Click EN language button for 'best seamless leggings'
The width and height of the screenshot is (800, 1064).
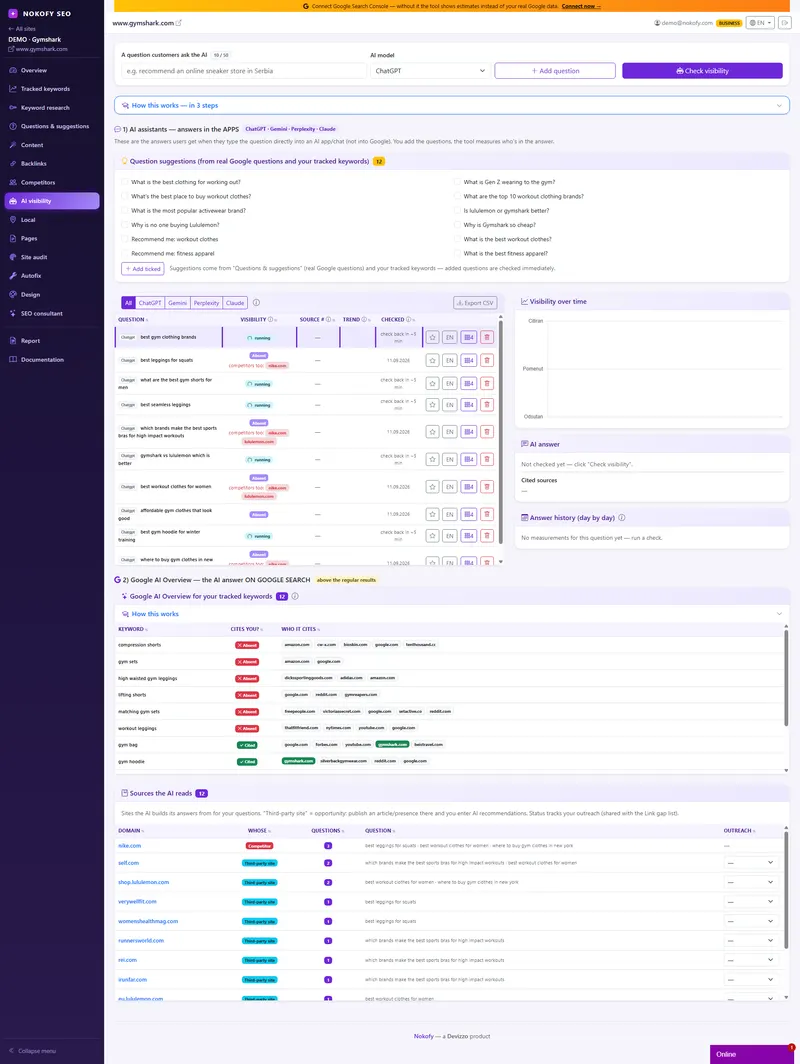pyautogui.click(x=449, y=405)
